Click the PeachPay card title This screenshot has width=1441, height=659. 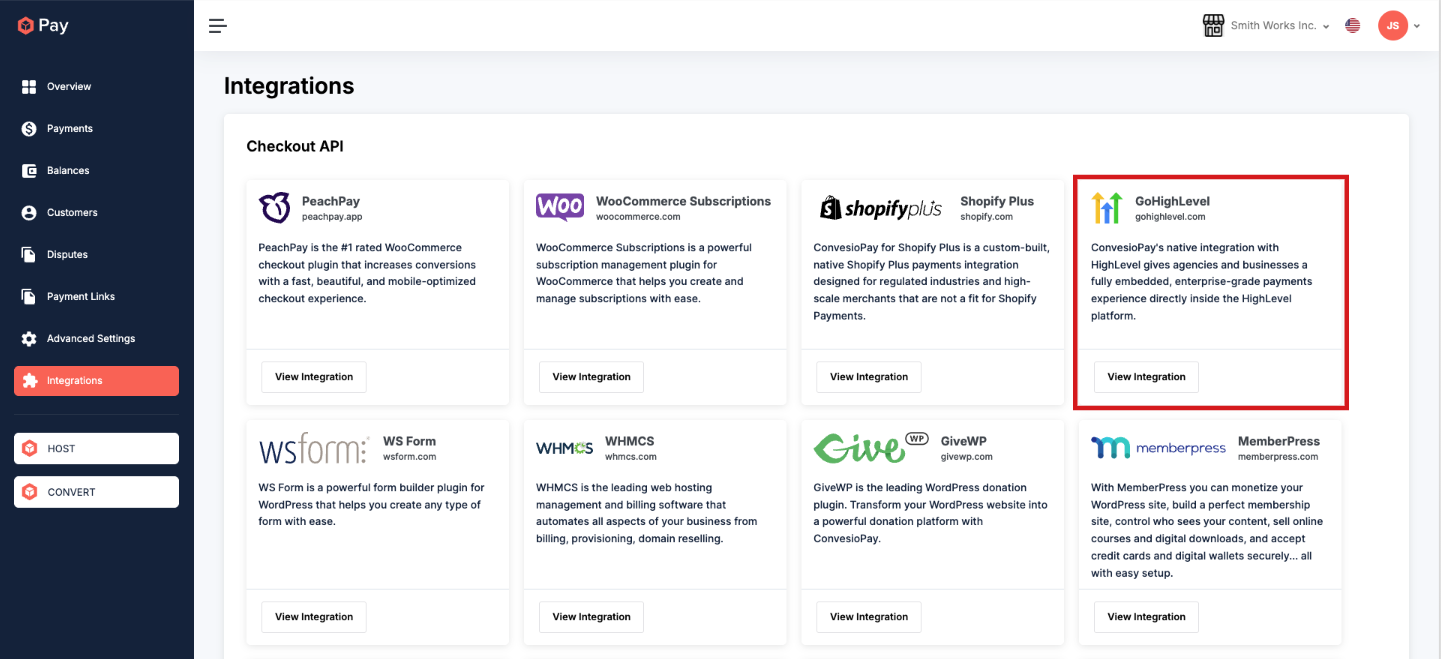(331, 201)
